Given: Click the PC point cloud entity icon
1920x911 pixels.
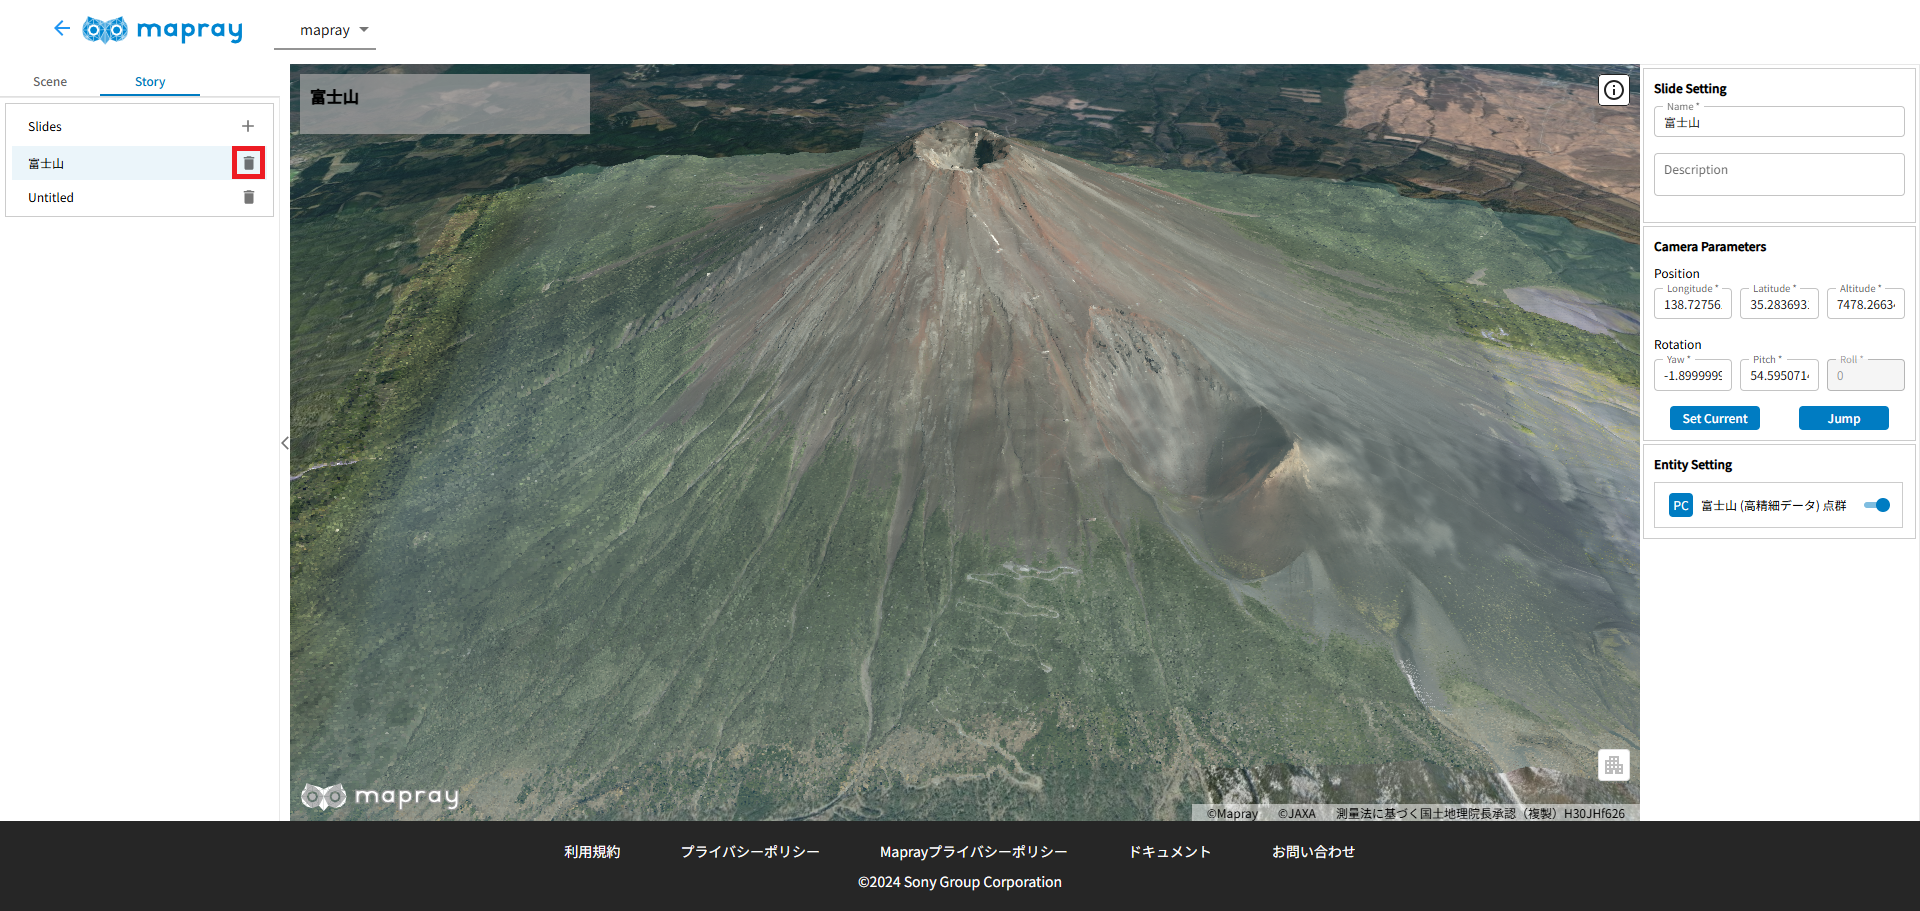Looking at the screenshot, I should tap(1680, 506).
